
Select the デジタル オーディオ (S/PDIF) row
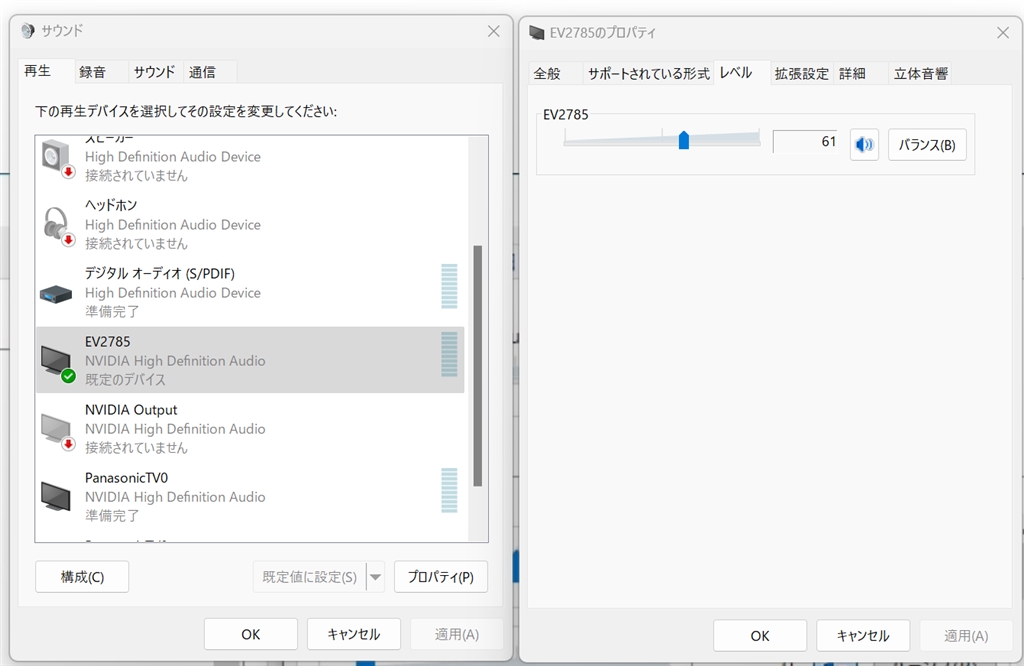(x=250, y=293)
